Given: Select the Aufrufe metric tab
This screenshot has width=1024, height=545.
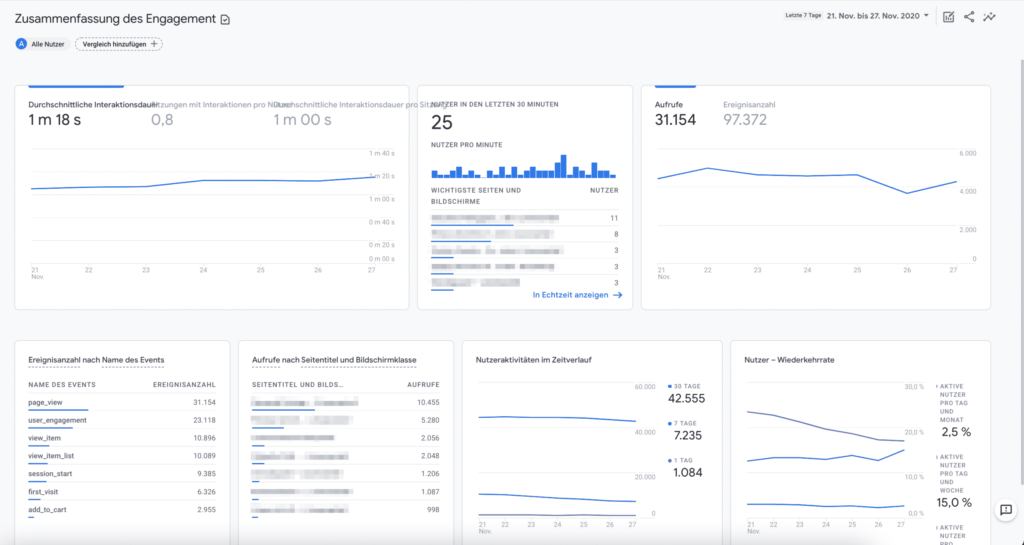Looking at the screenshot, I should coord(669,104).
